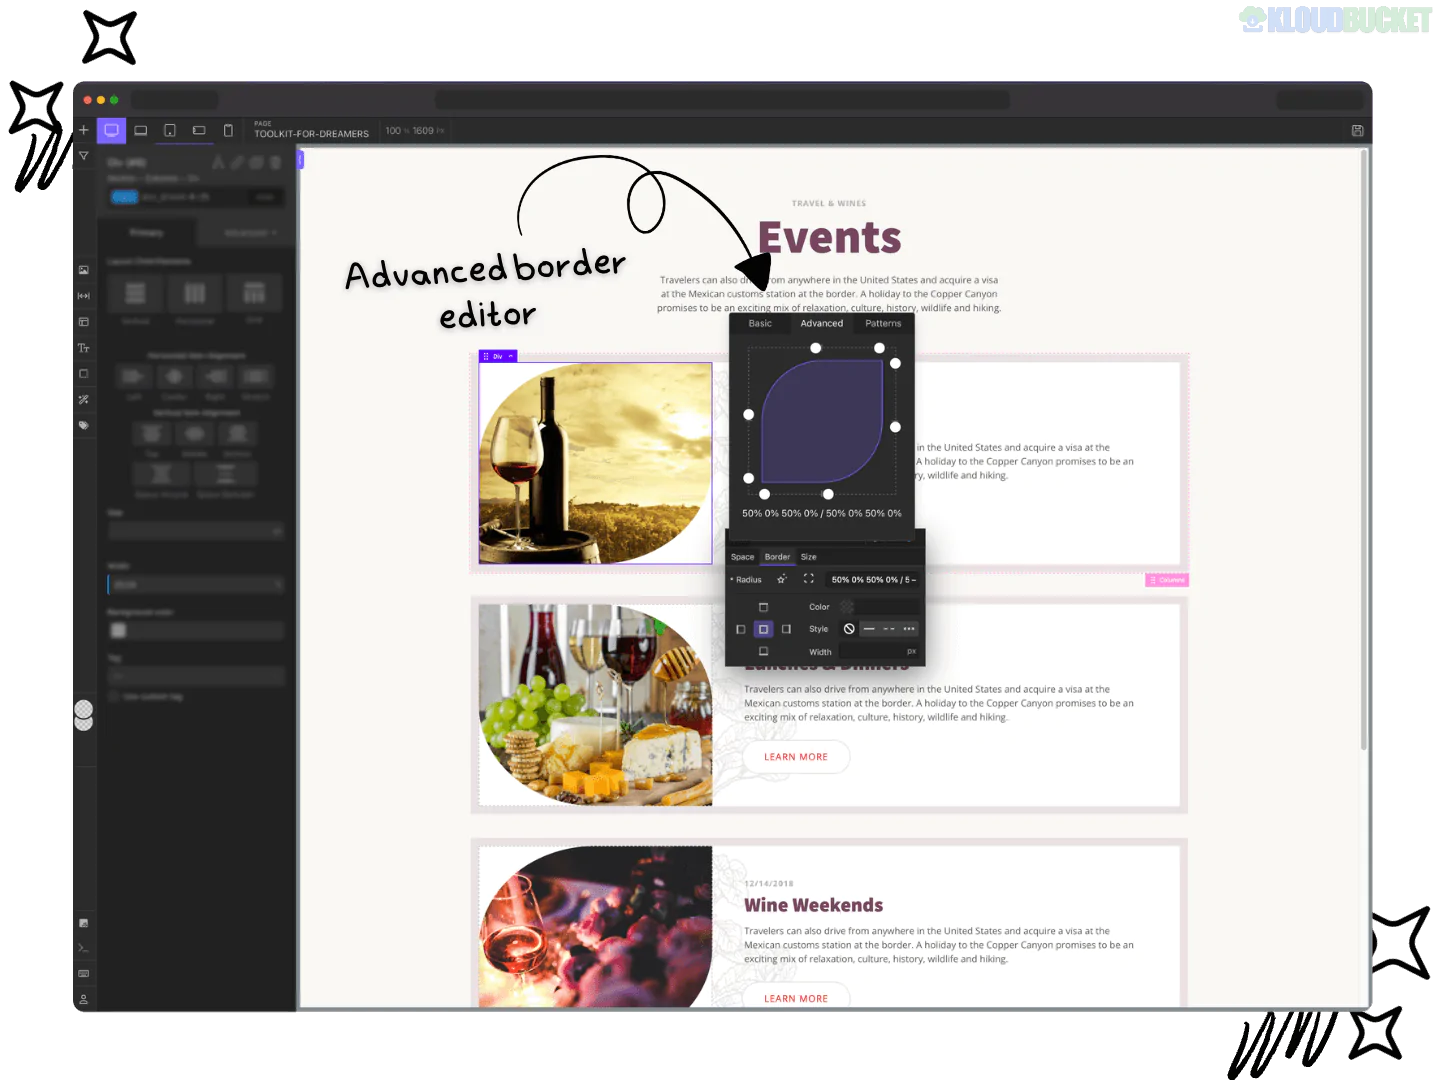Viewport: 1440px width, 1080px height.
Task: Toggle the left border side selector
Action: 741,629
